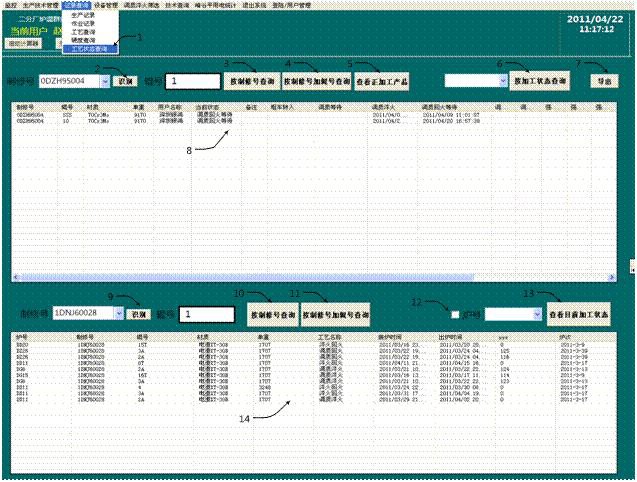
Task: Click the lower 识别 button
Action: point(138,313)
